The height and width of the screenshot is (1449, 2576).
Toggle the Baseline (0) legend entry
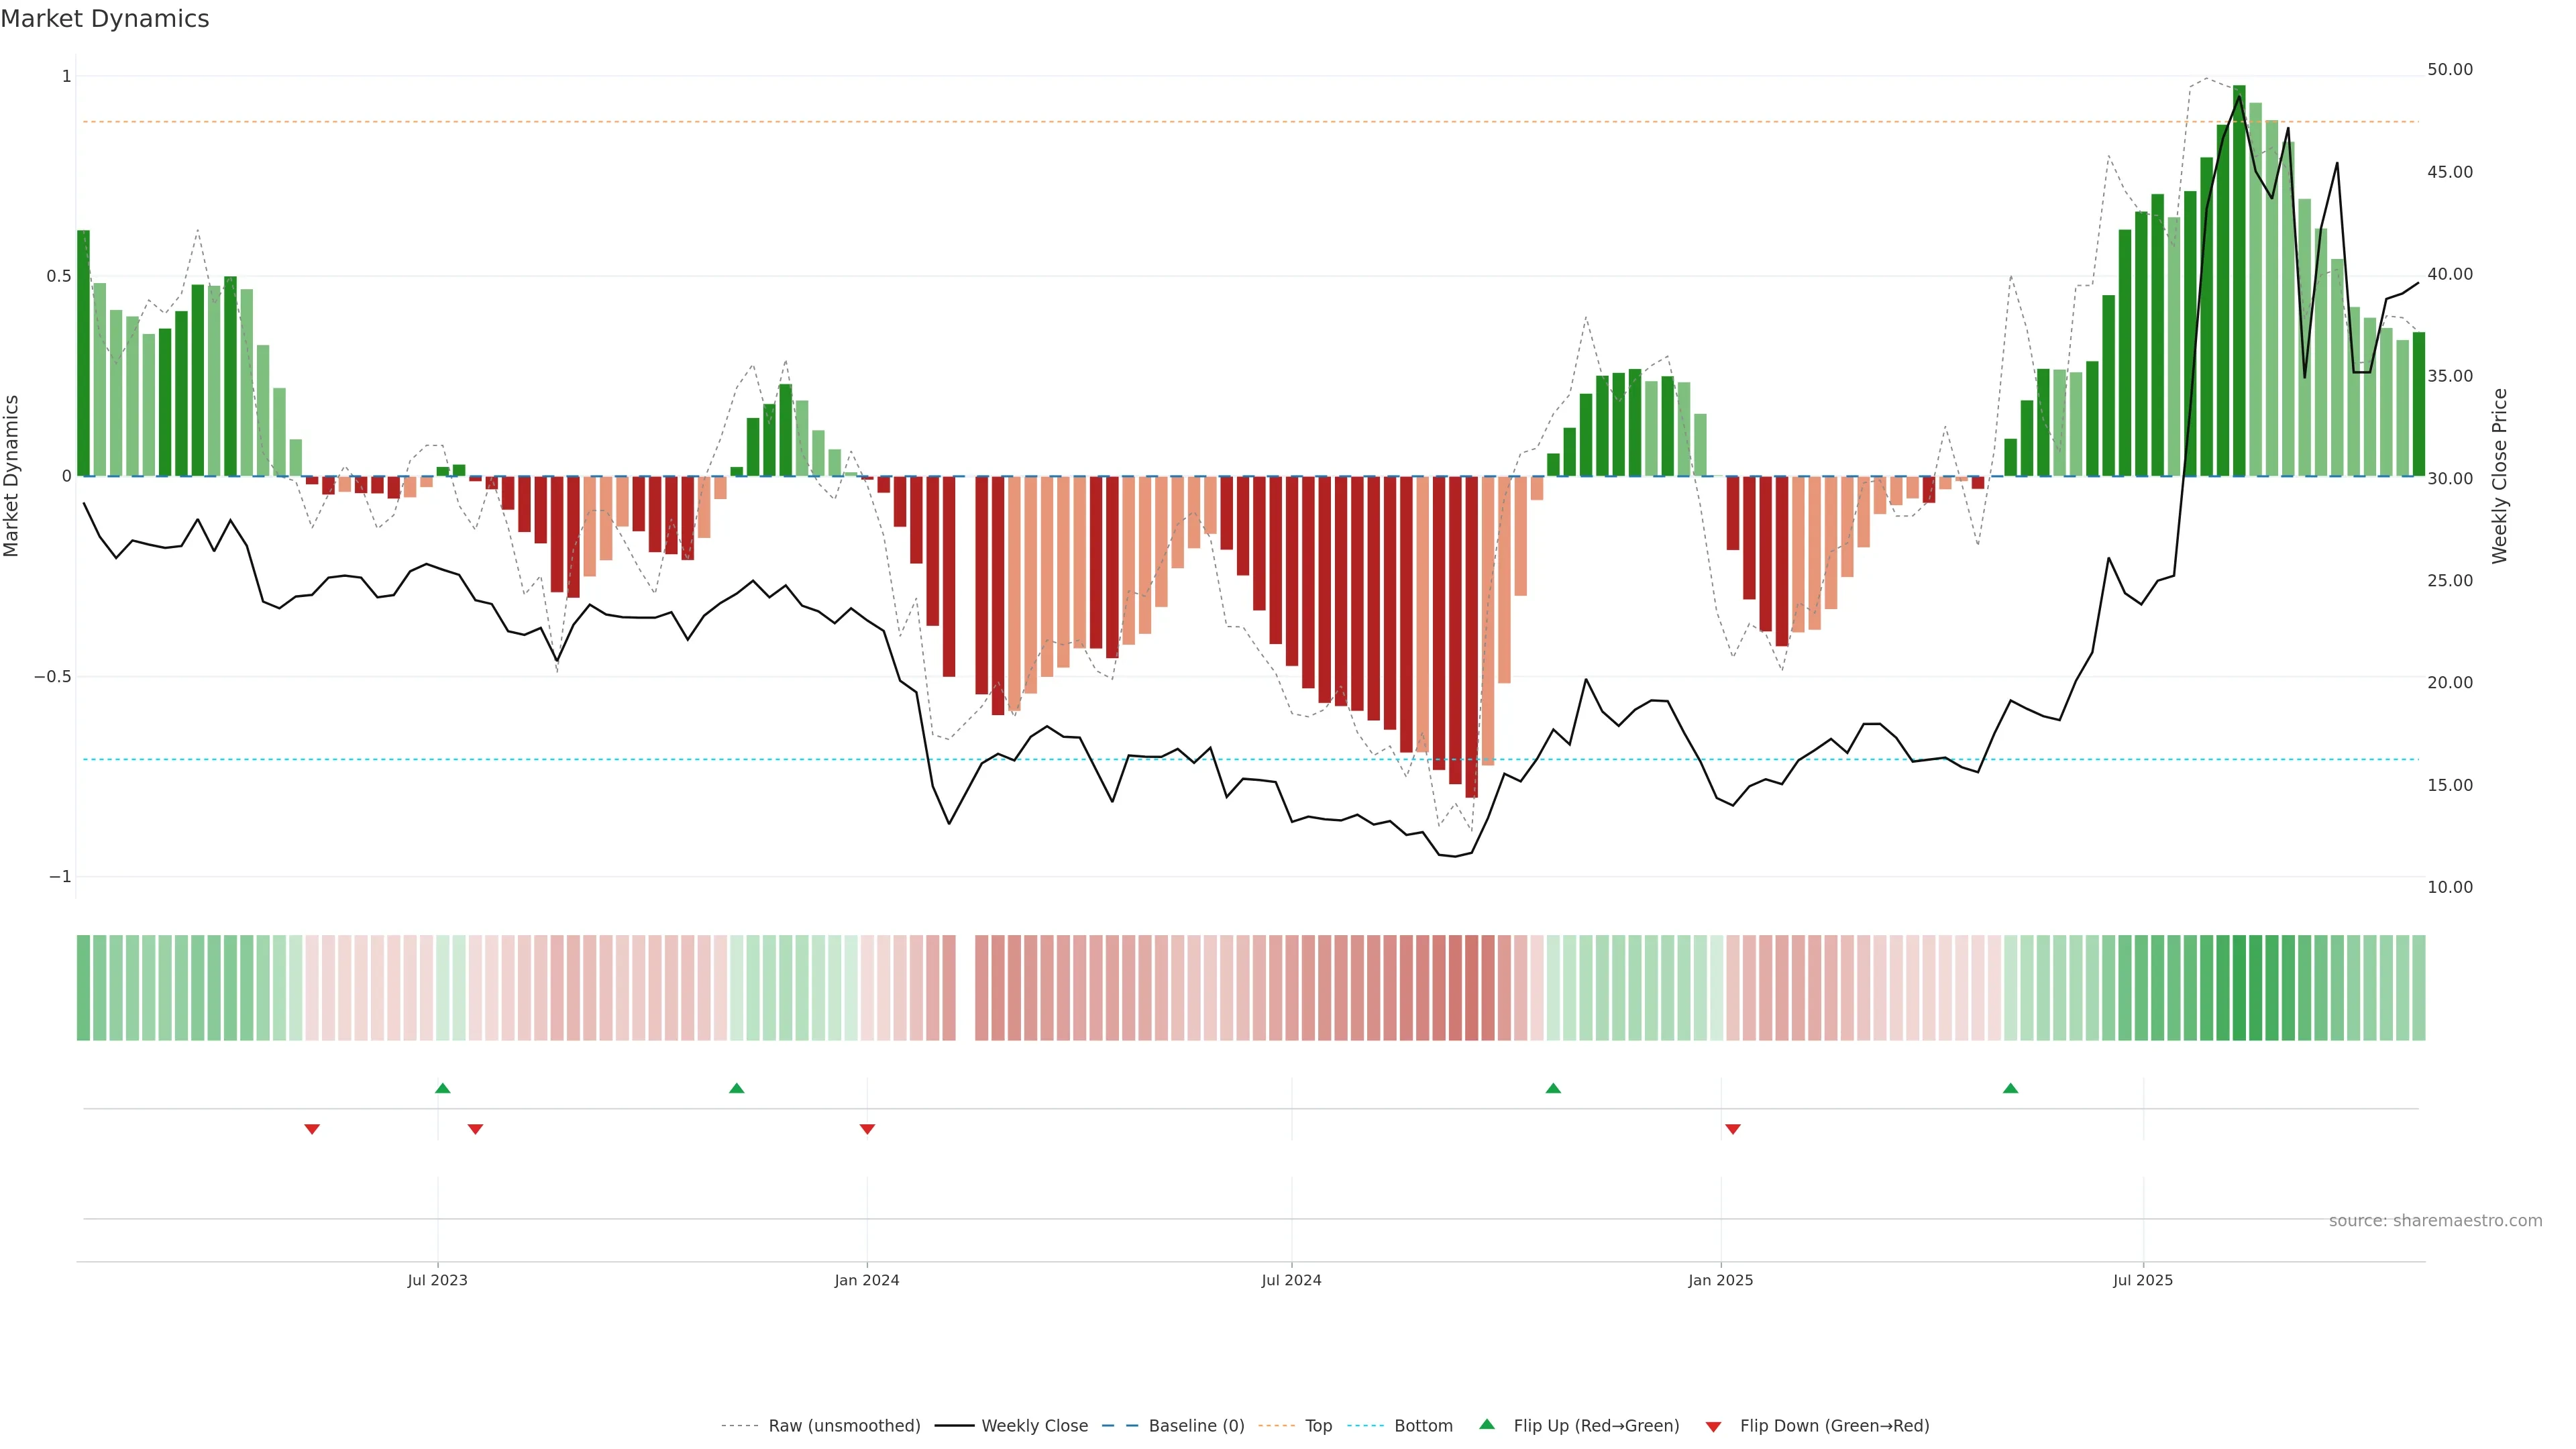point(1196,1425)
